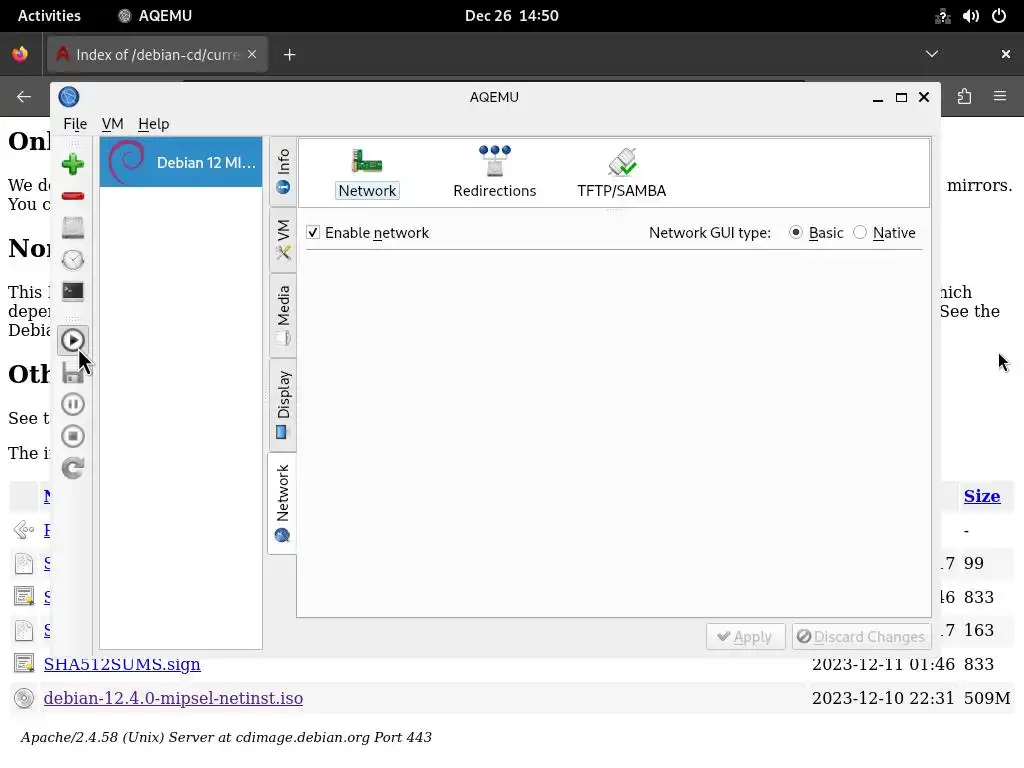Select the Basic network GUI type
The height and width of the screenshot is (768, 1024).
[x=795, y=232]
